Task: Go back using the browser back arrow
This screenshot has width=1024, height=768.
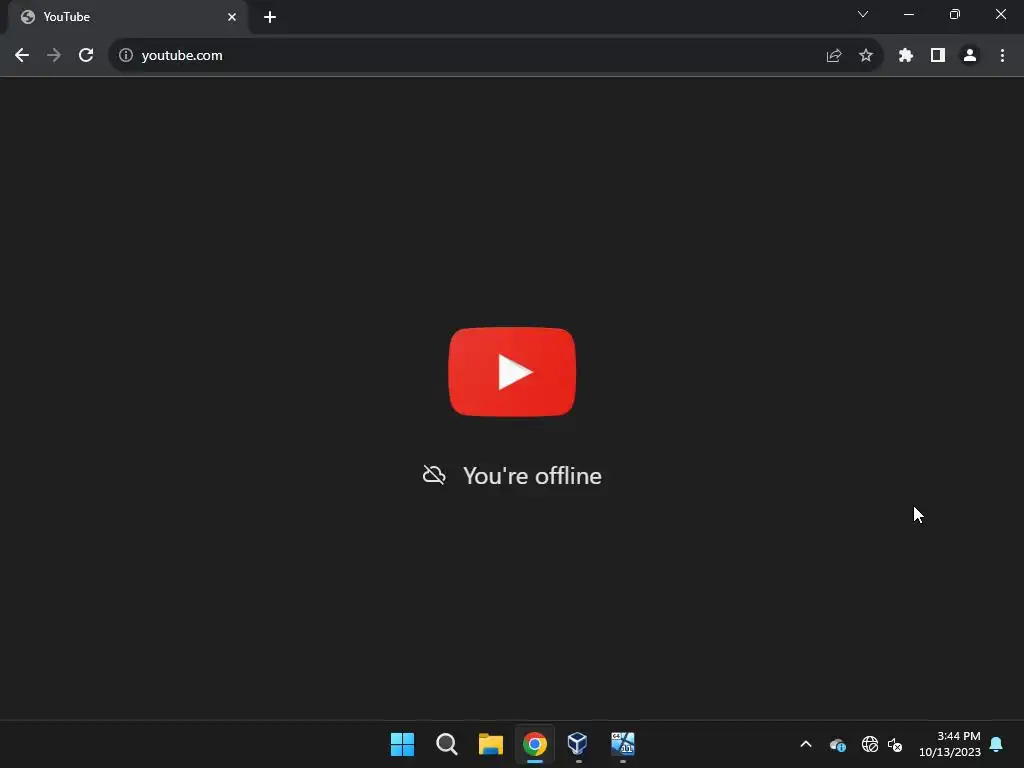Action: (22, 56)
